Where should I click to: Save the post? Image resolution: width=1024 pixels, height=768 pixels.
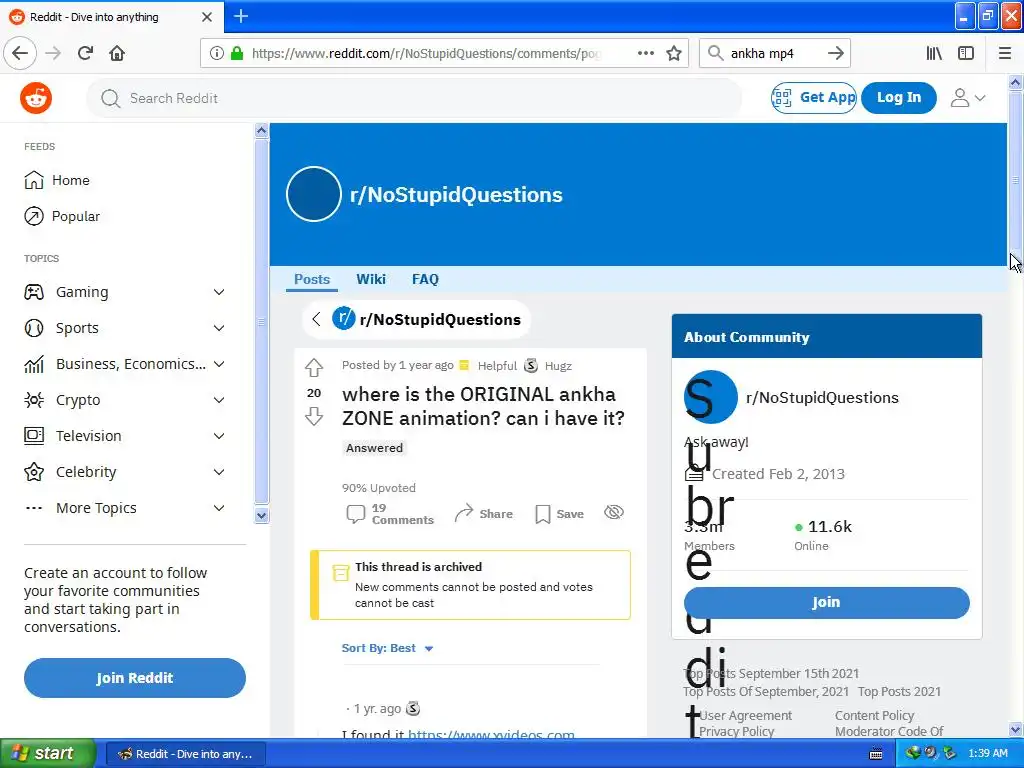click(560, 514)
